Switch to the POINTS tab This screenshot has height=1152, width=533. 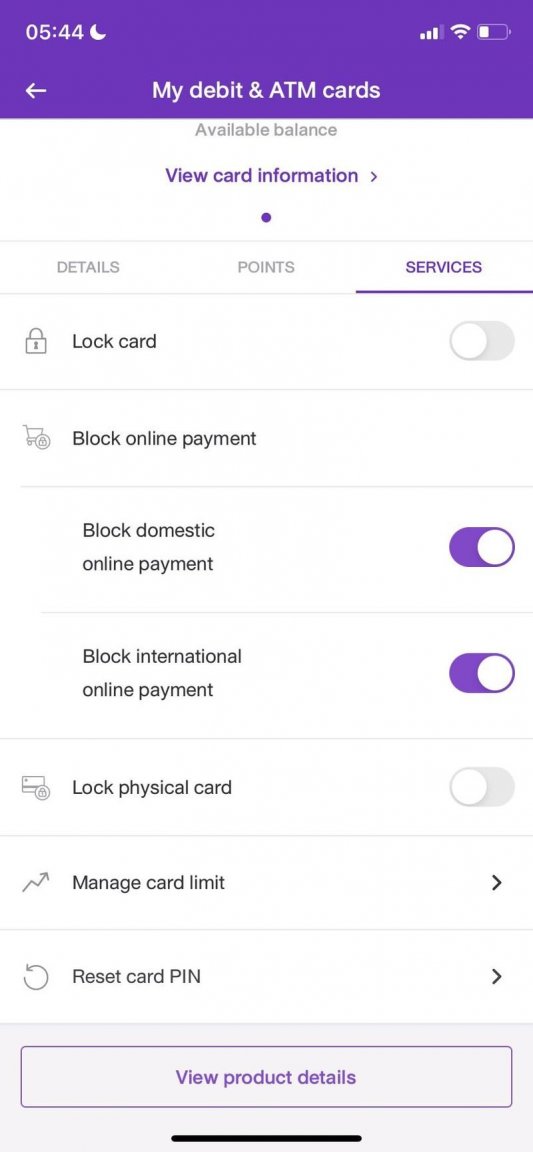pos(266,267)
